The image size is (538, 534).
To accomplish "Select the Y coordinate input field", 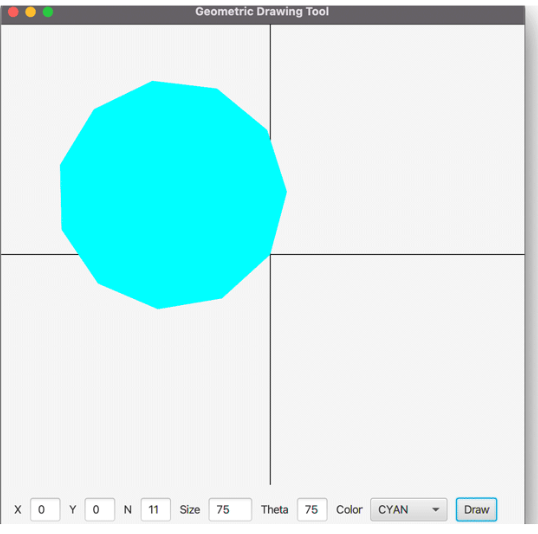I will [100, 509].
